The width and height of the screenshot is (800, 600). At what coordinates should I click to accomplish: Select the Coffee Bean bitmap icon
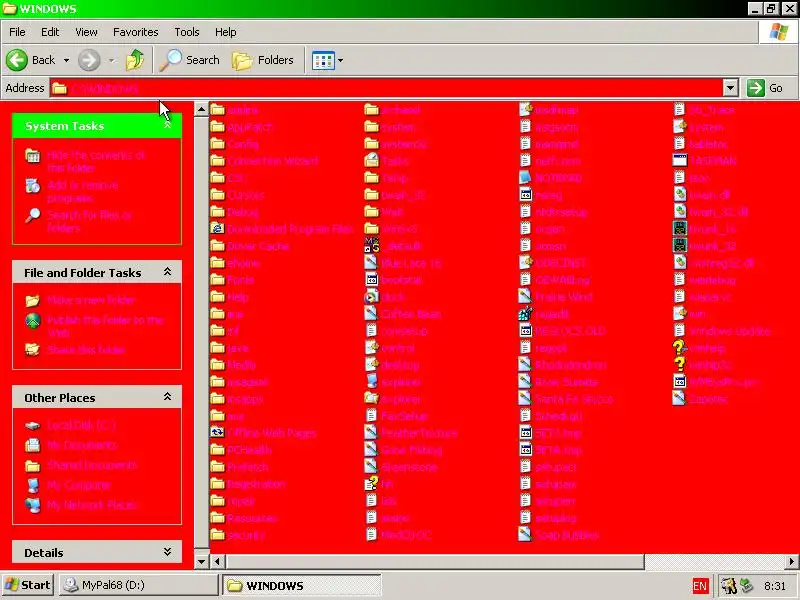point(372,314)
